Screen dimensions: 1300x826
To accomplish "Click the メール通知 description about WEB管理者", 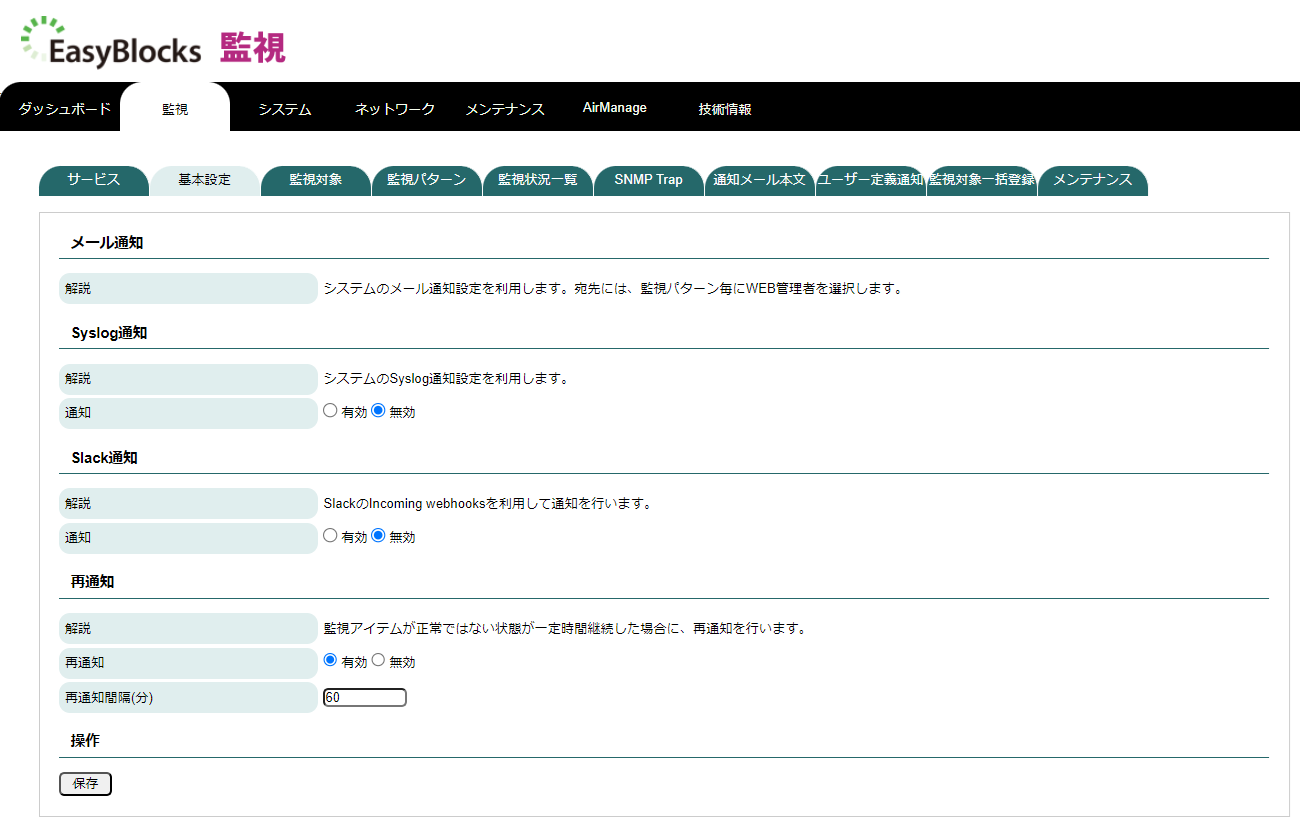I will [x=613, y=289].
